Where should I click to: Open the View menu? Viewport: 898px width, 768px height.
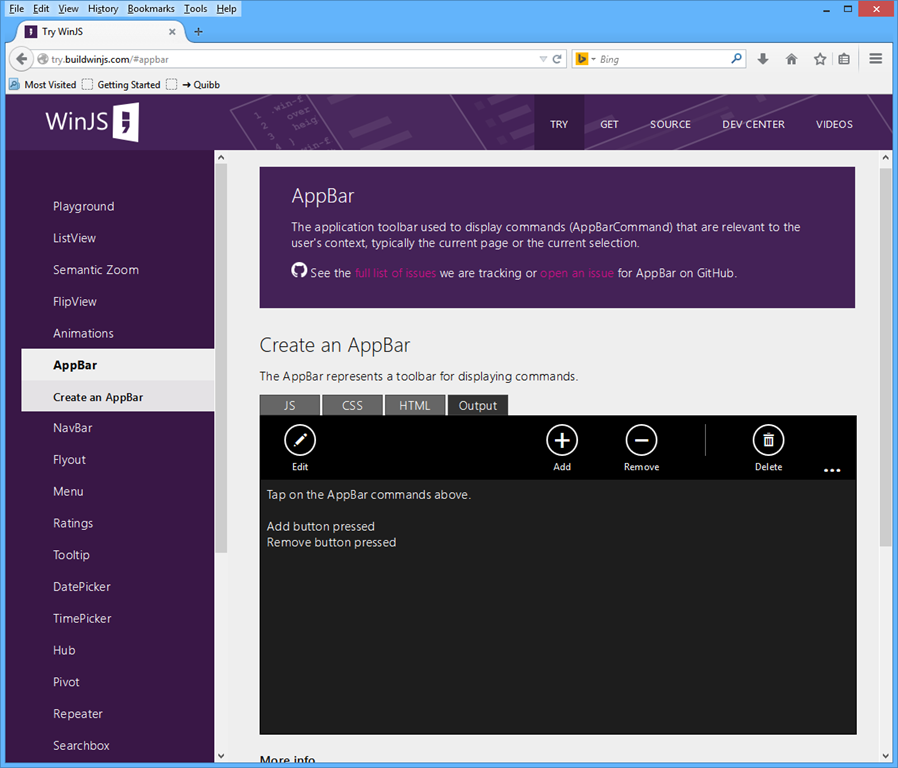point(68,9)
